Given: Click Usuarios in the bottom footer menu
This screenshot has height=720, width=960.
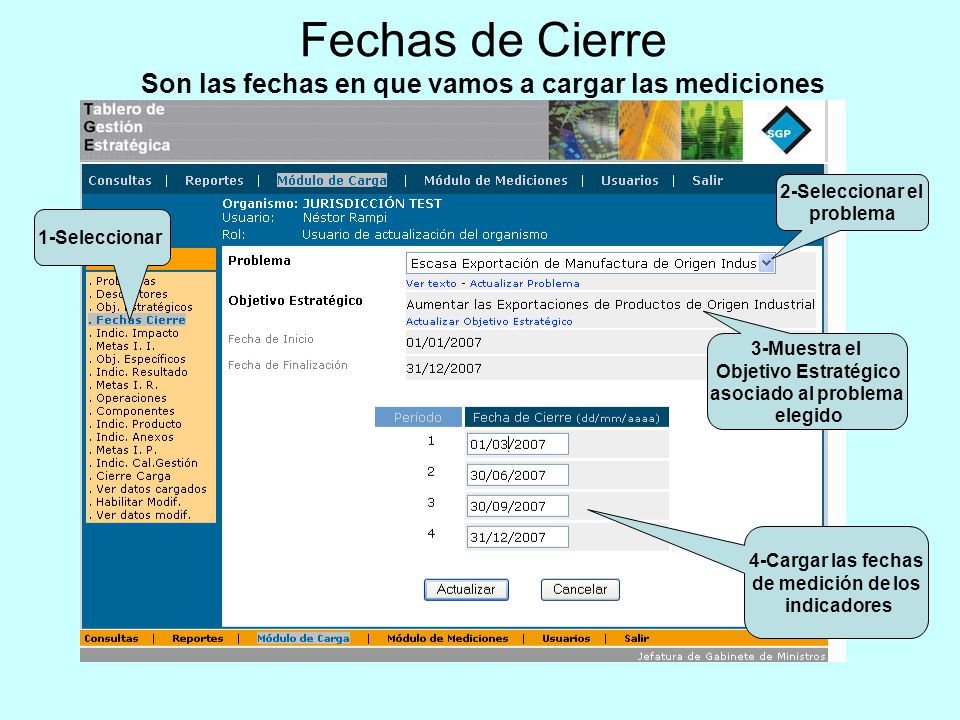Looking at the screenshot, I should (x=566, y=638).
